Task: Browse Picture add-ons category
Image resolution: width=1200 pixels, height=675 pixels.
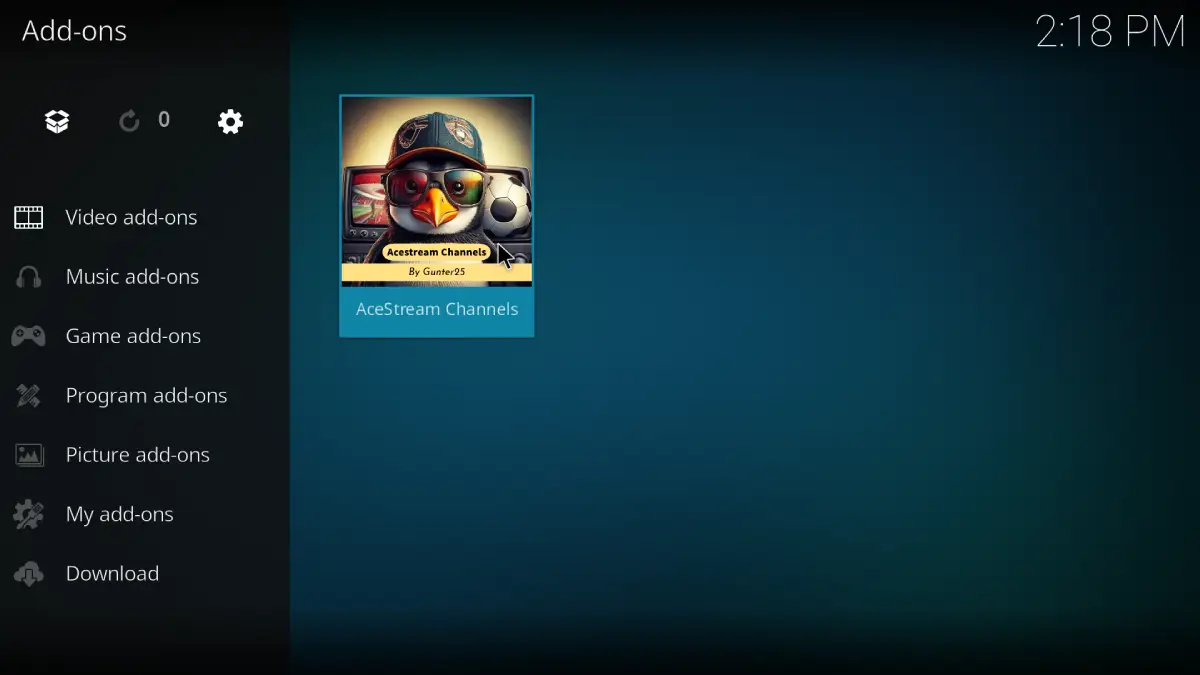Action: [x=137, y=455]
